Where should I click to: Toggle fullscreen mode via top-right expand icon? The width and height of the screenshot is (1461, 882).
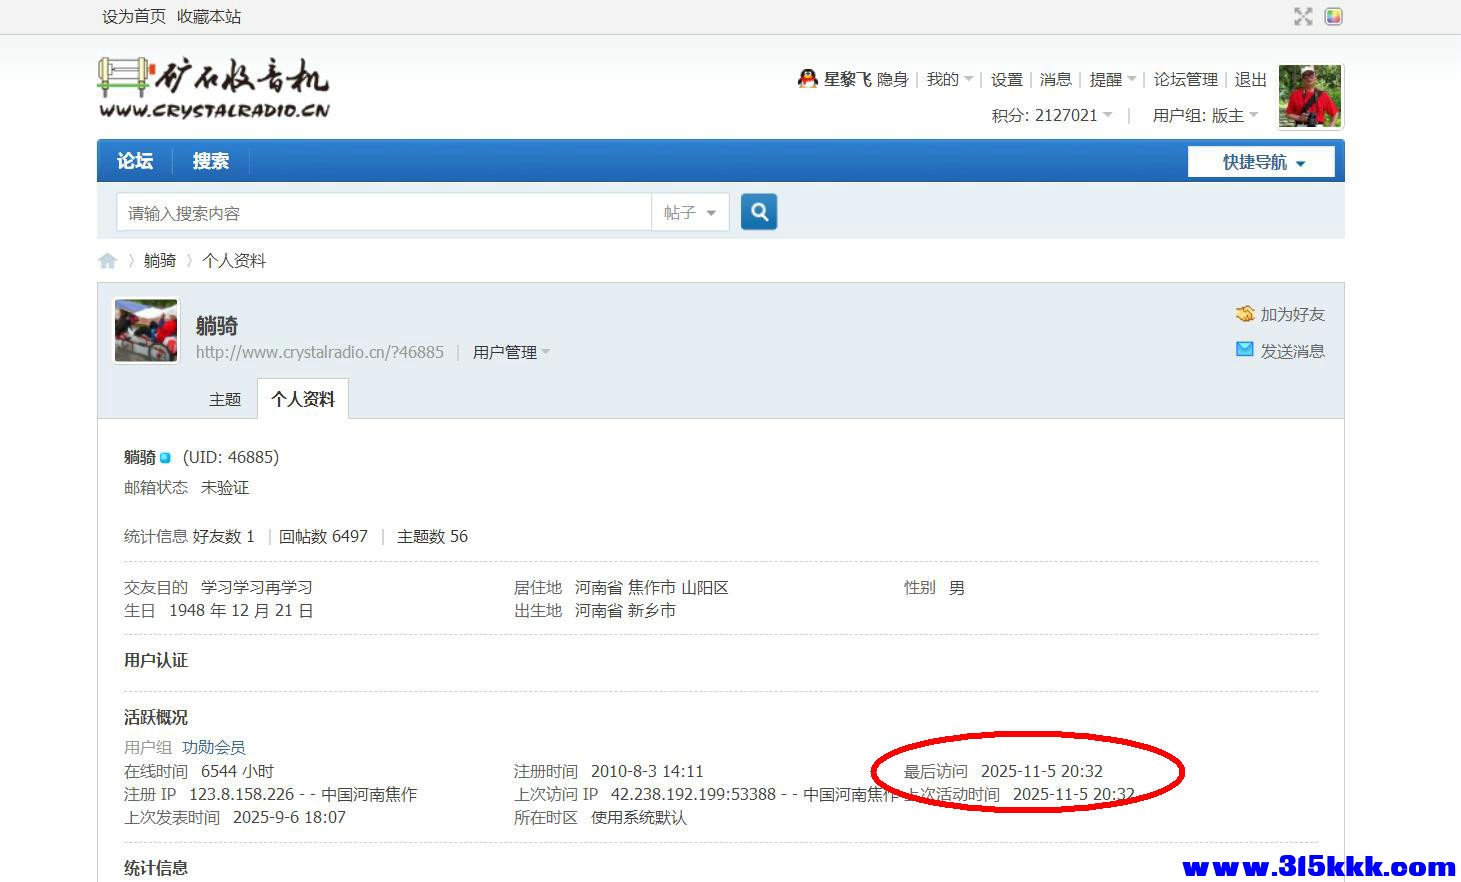(x=1302, y=16)
